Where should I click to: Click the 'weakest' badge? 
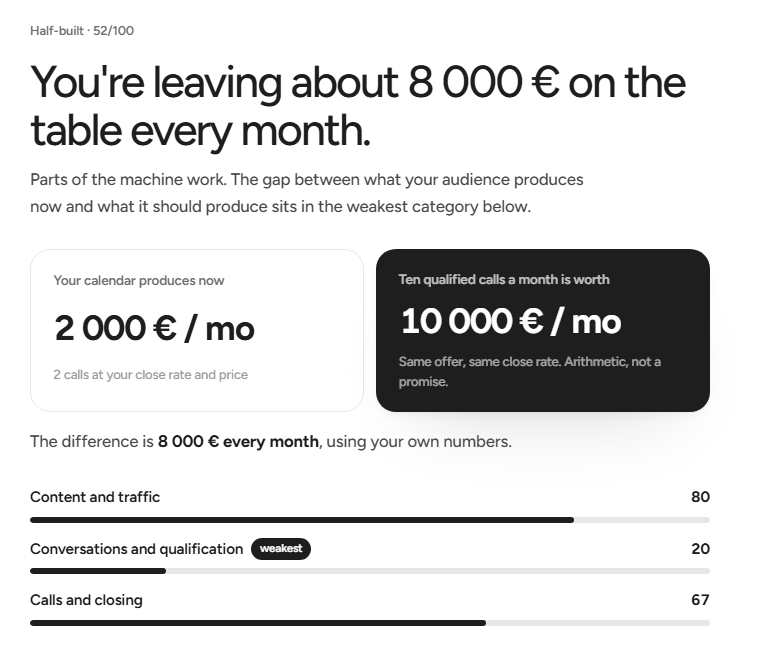[x=281, y=549]
